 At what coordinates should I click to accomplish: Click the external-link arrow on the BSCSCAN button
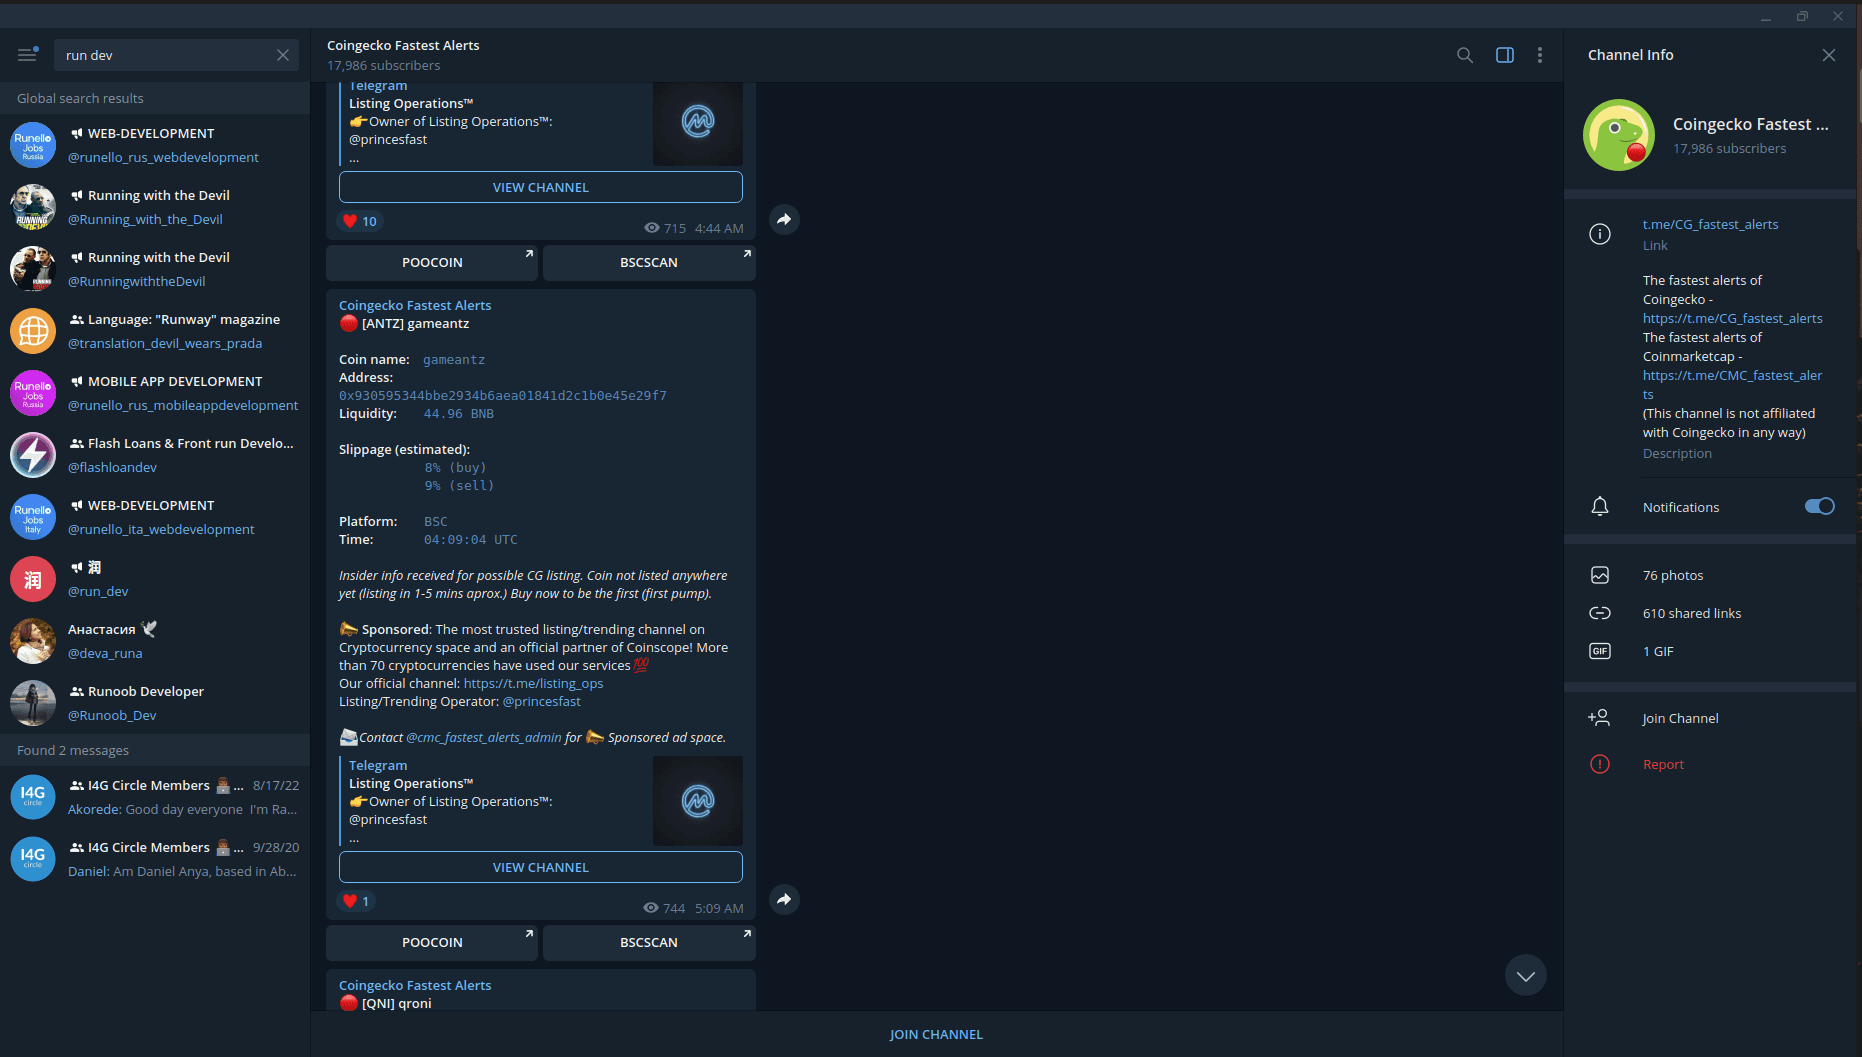coord(746,933)
